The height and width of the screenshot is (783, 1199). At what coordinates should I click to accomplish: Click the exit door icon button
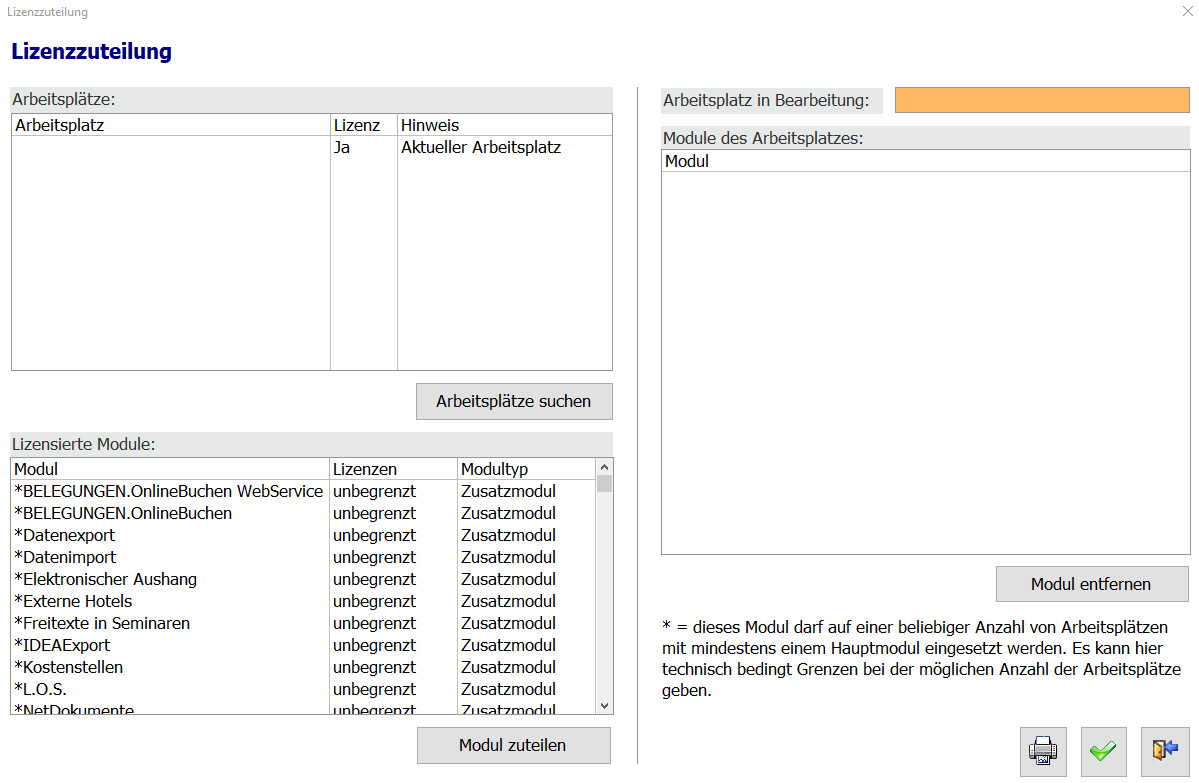tap(1164, 751)
